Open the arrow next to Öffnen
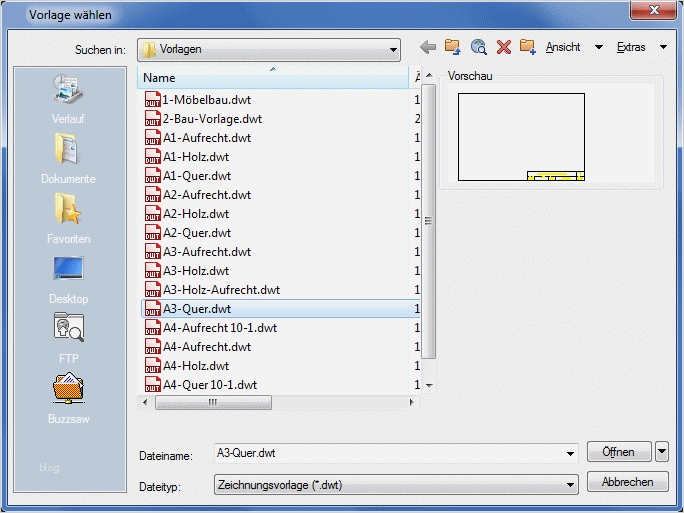 (662, 451)
